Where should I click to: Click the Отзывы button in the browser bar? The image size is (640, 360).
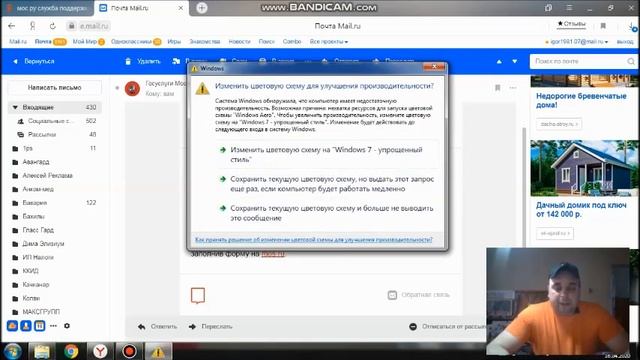tap(571, 24)
